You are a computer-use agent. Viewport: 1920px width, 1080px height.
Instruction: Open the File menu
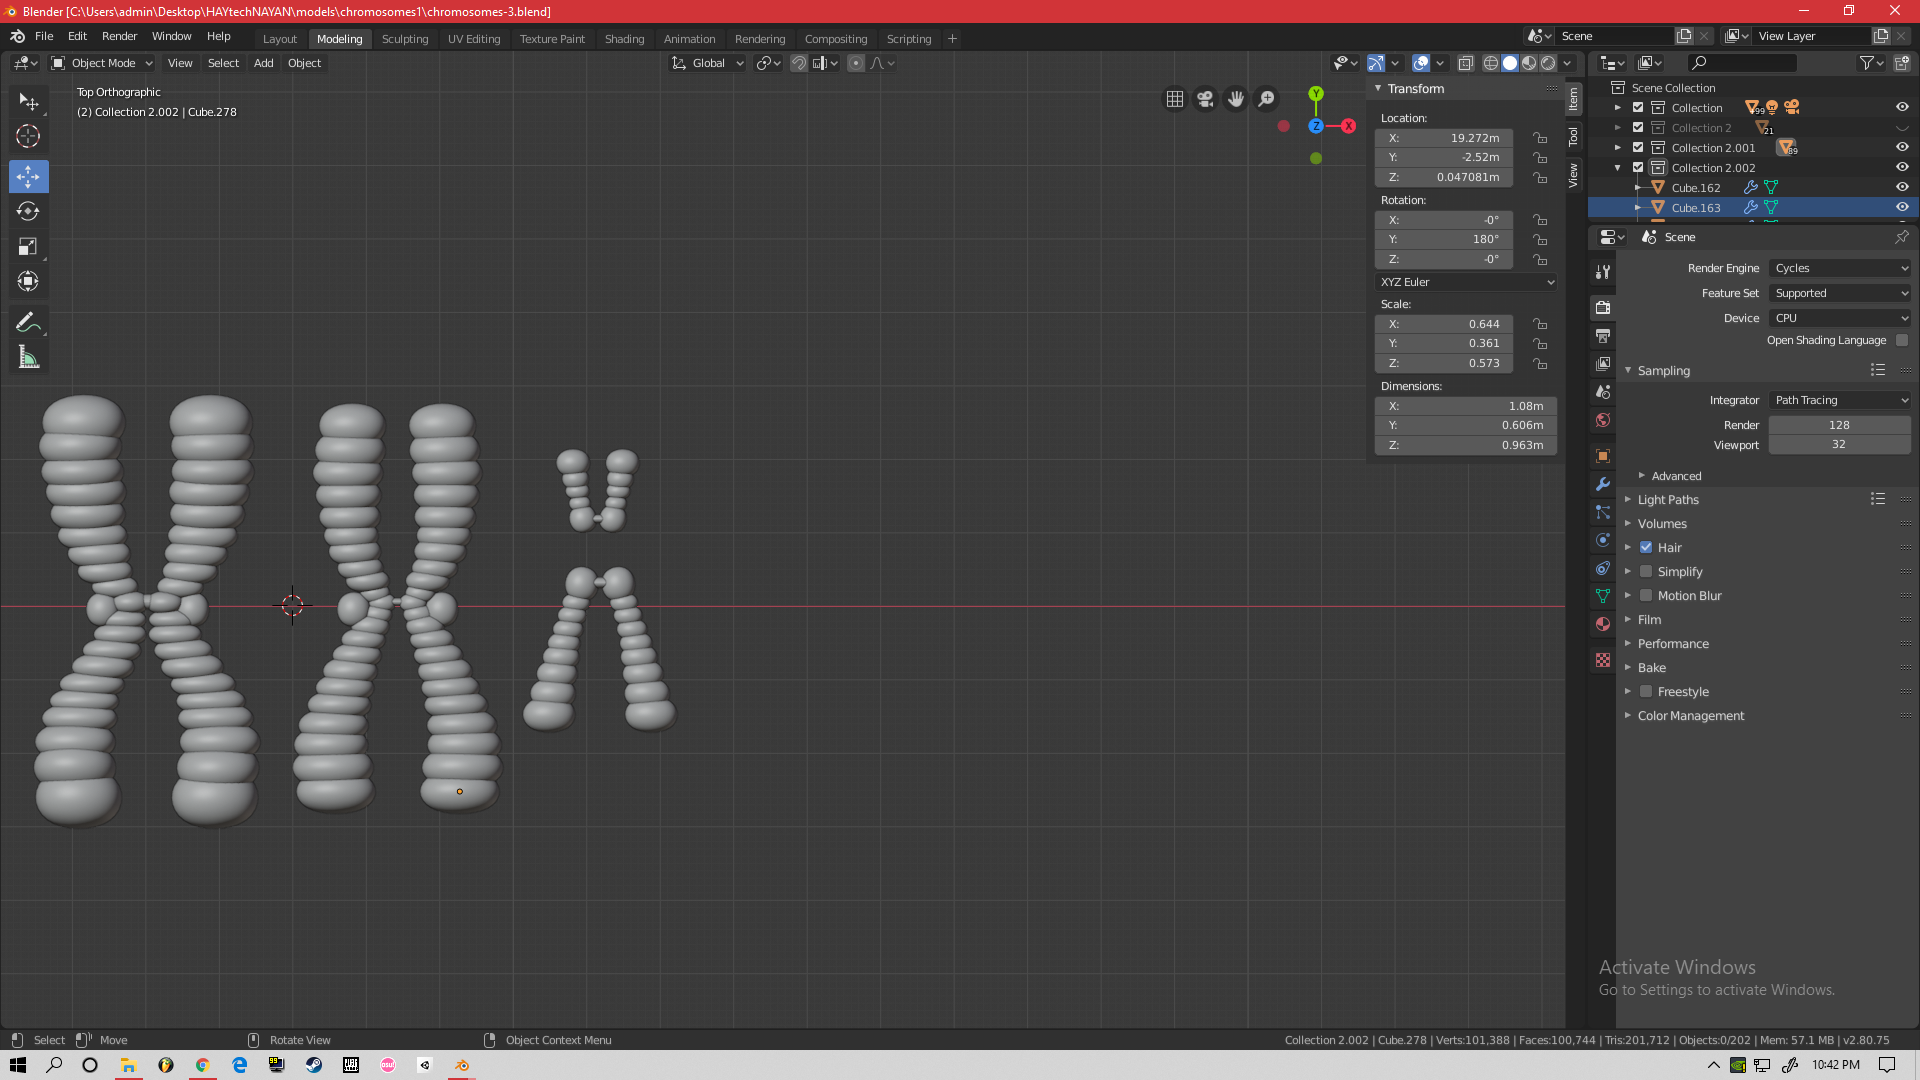pyautogui.click(x=44, y=36)
